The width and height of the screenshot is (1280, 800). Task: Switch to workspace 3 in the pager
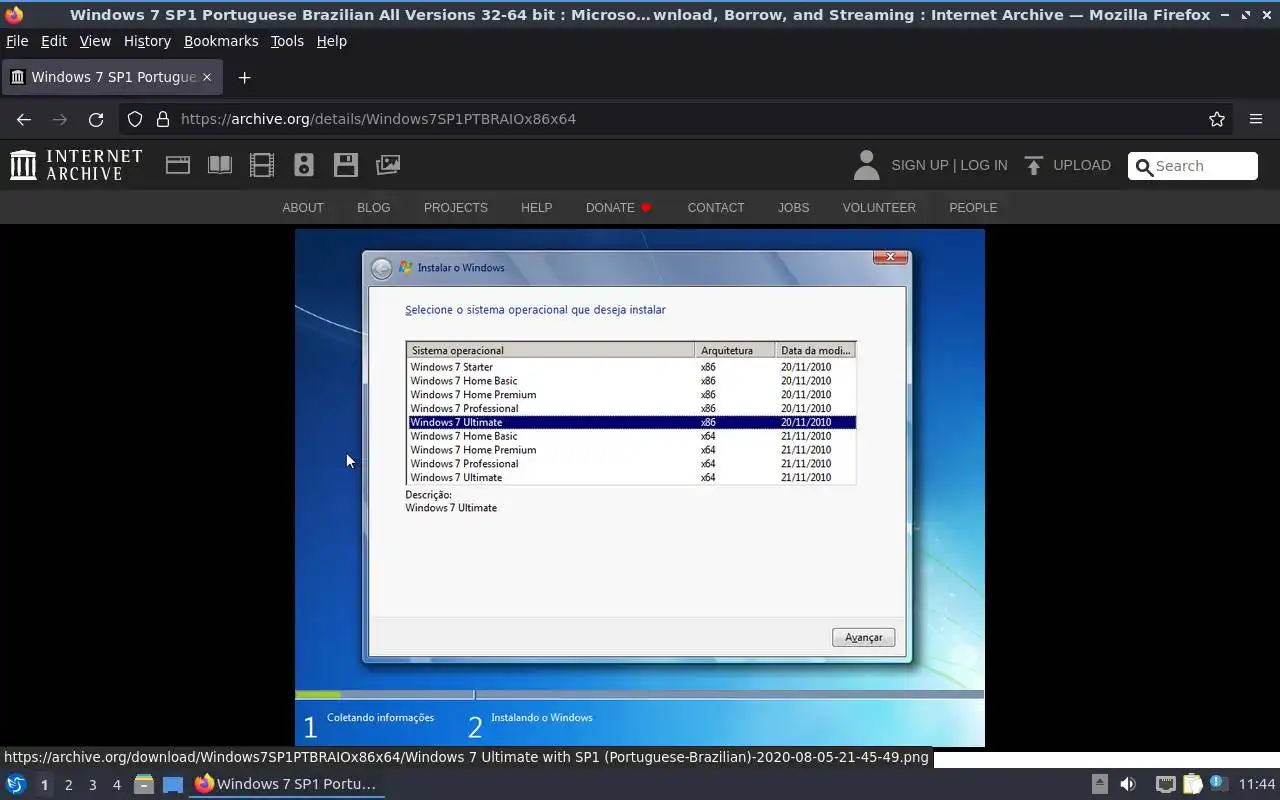[x=92, y=785]
